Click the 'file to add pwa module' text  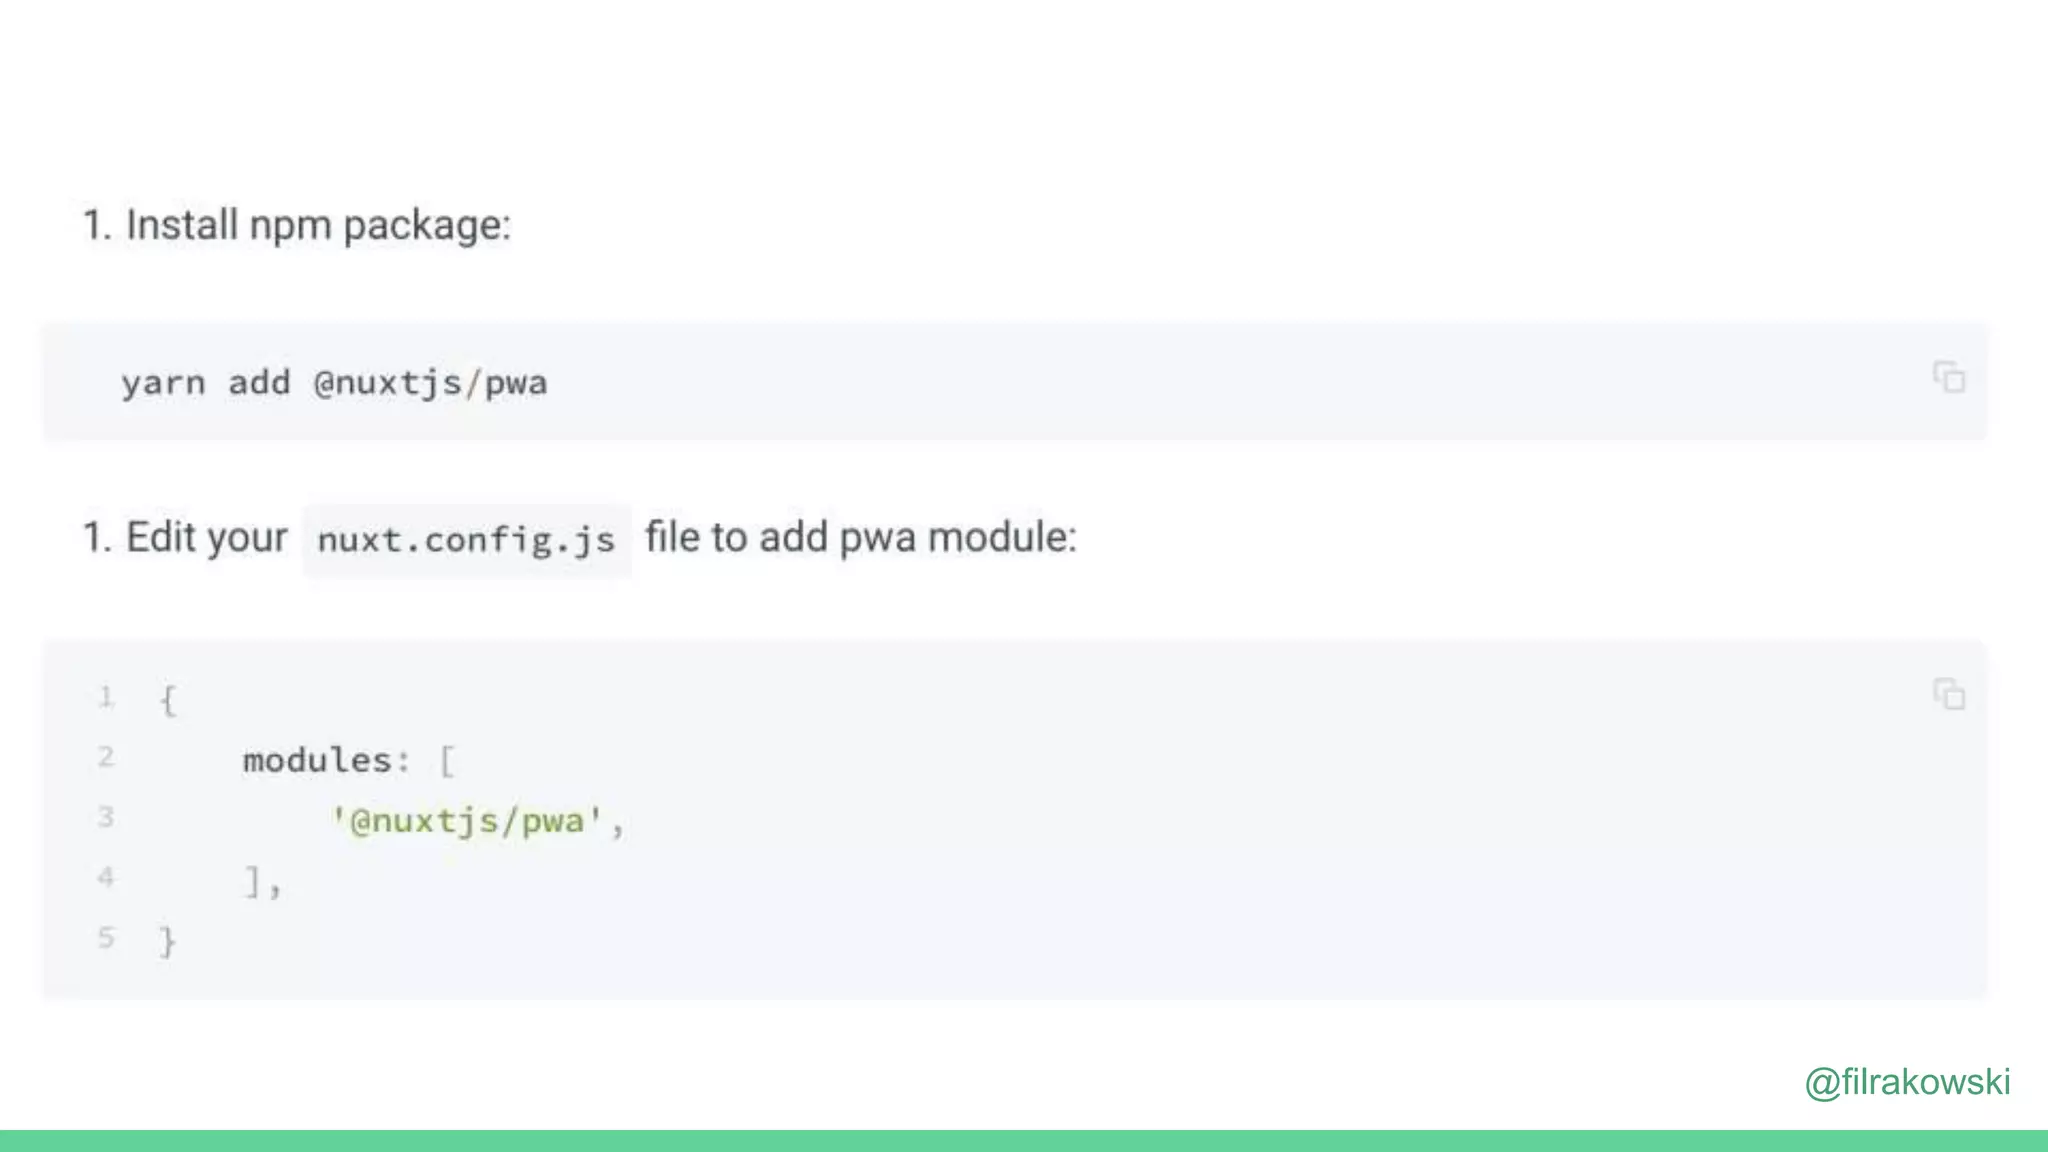click(860, 538)
